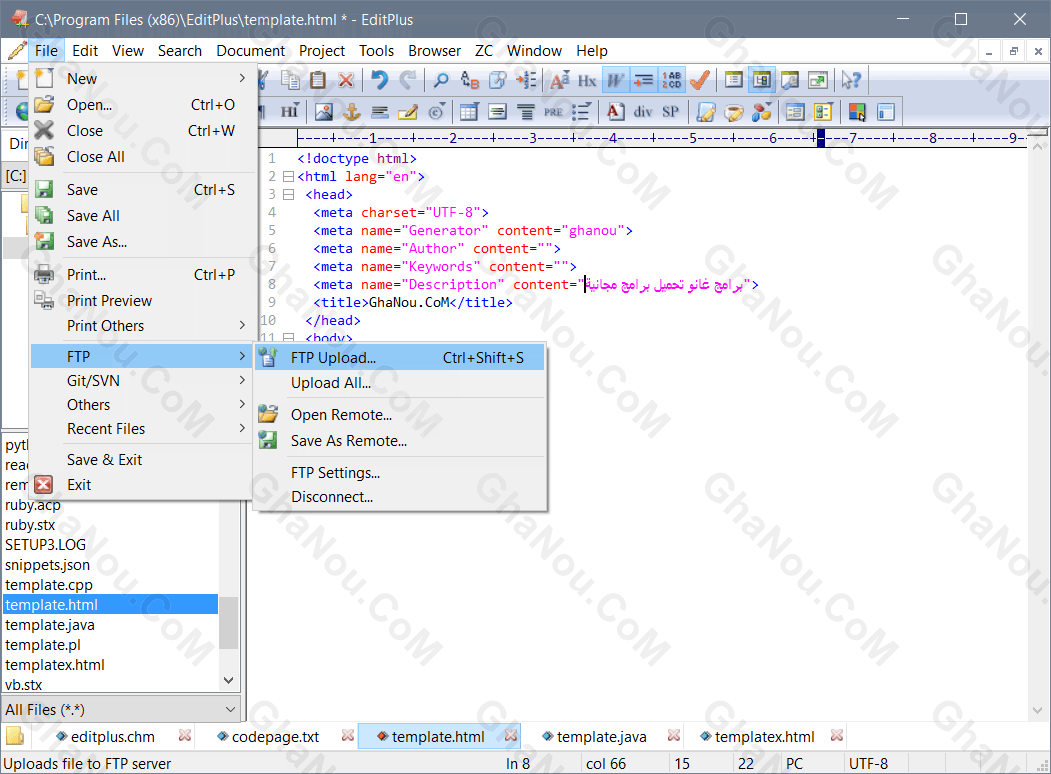Open the Replace tool icon

point(470,80)
